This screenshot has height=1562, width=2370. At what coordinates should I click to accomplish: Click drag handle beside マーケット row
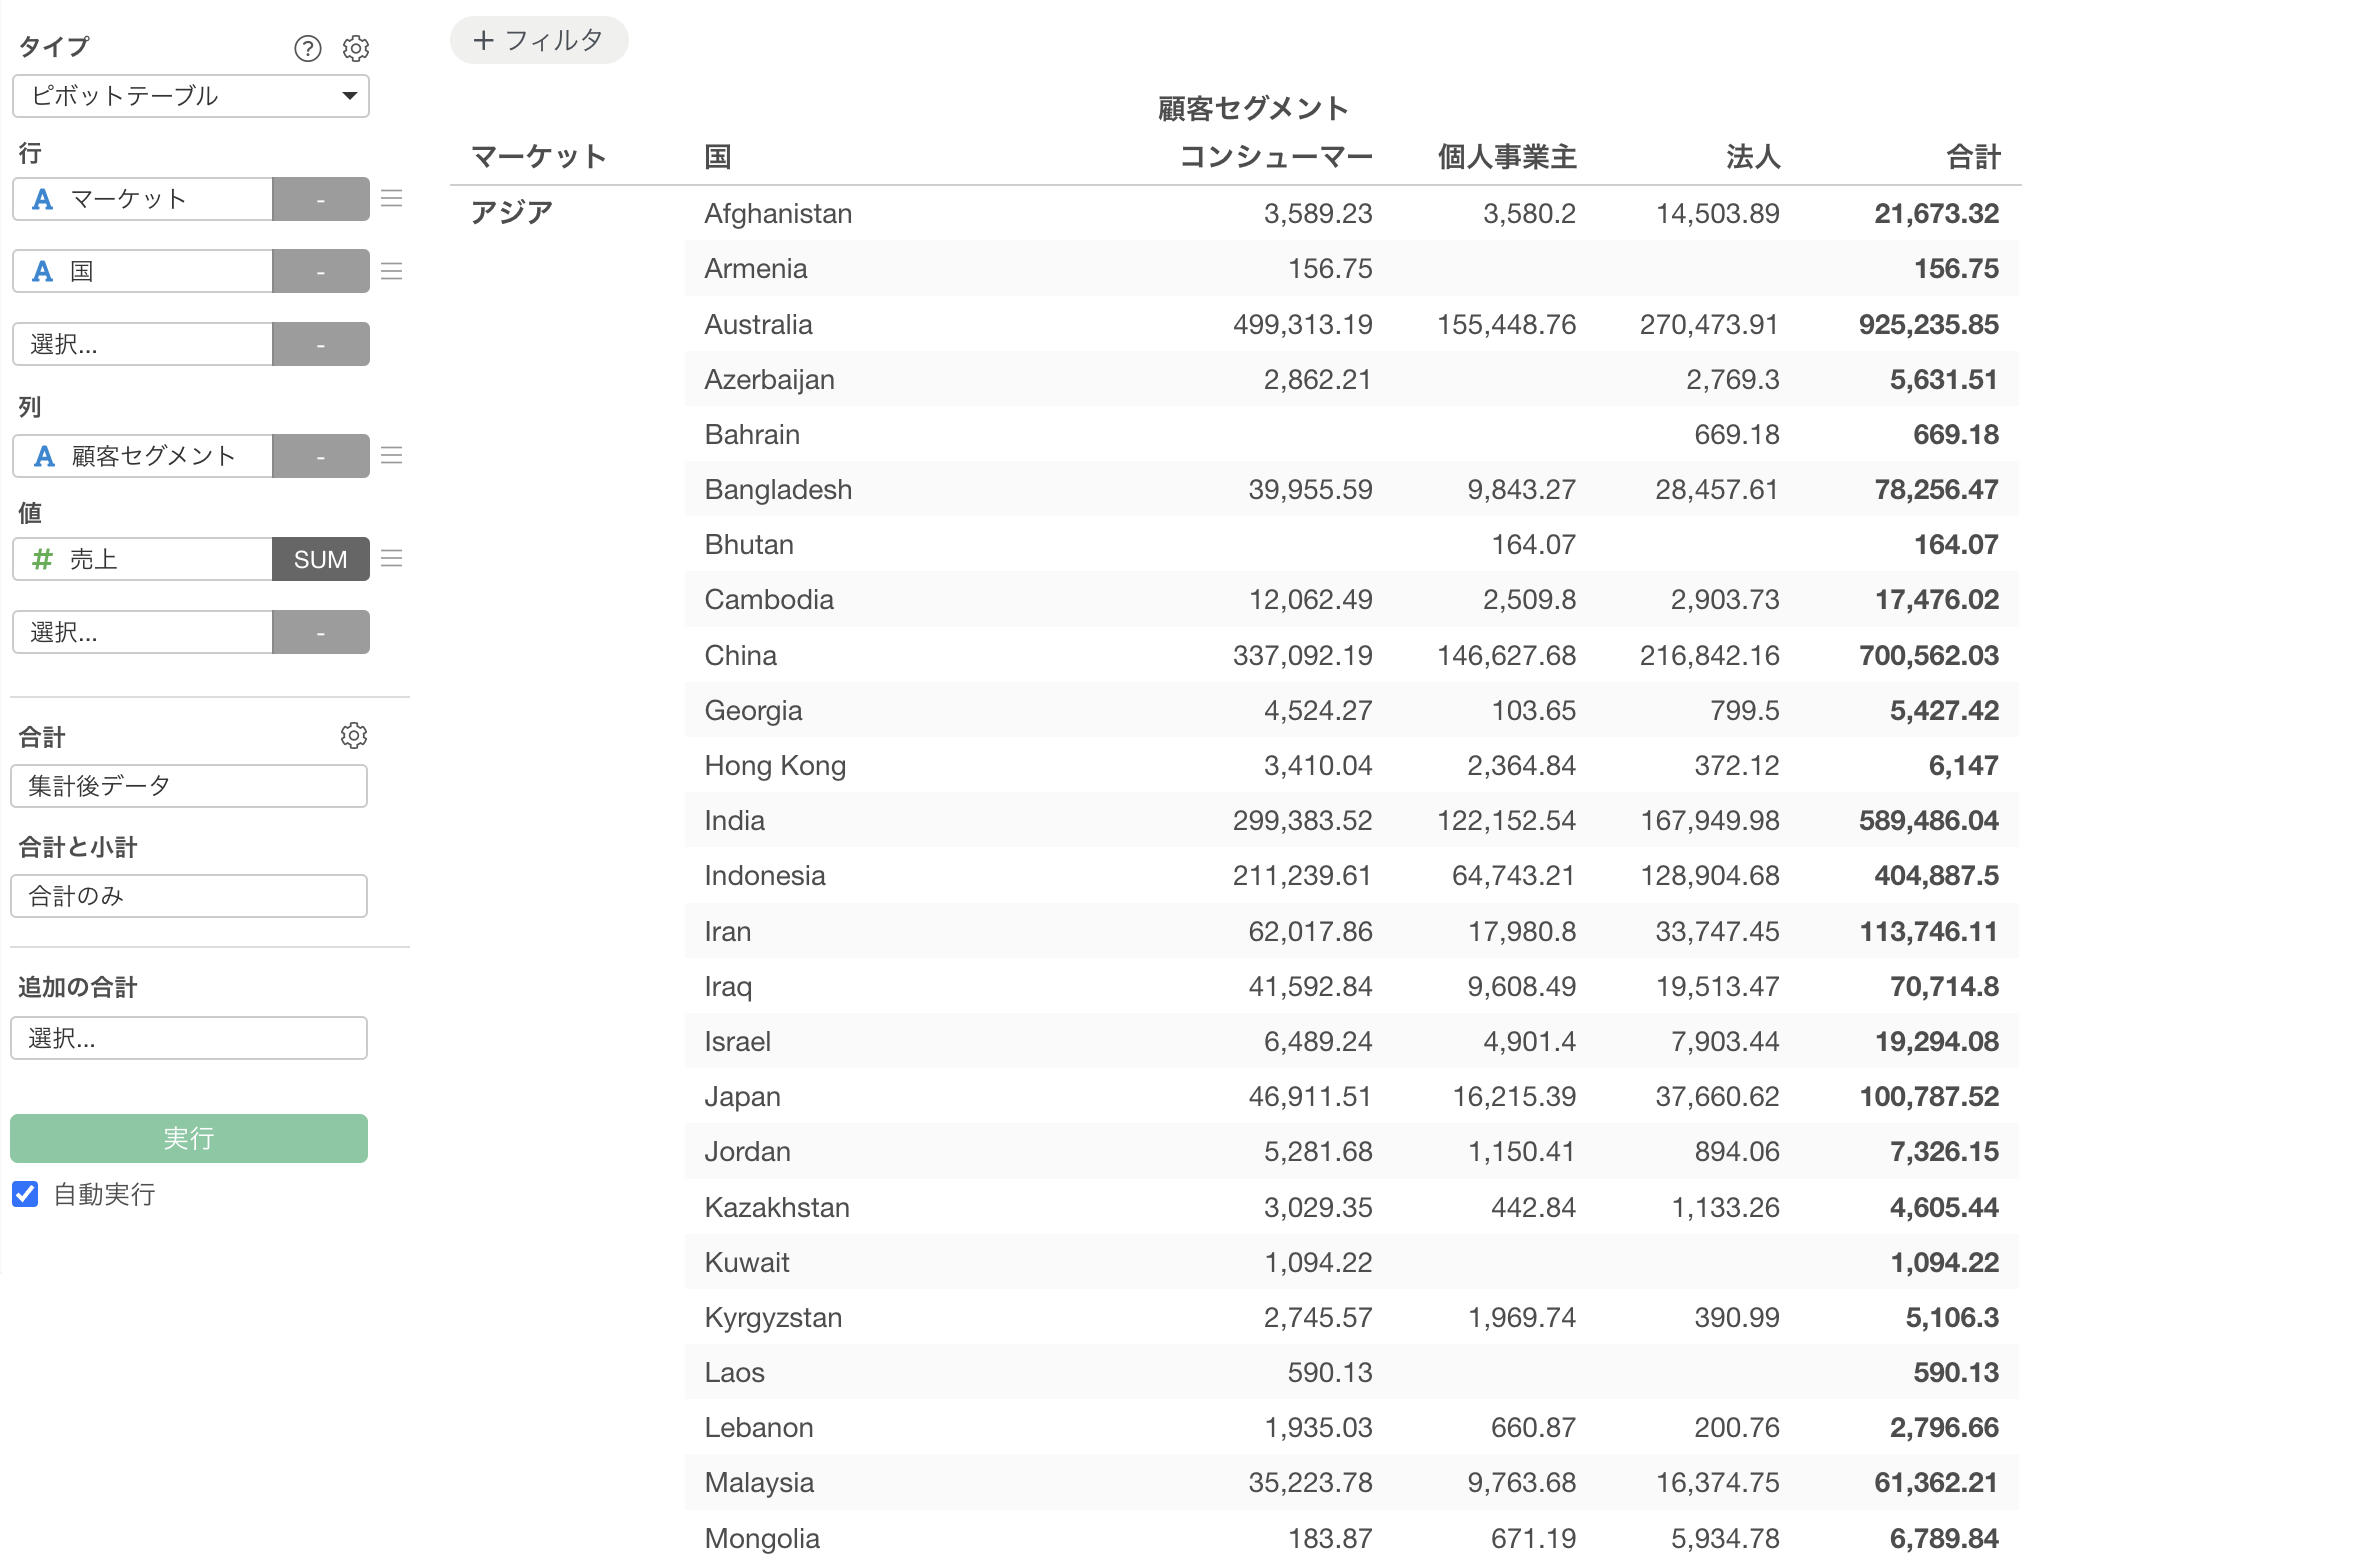coord(392,199)
